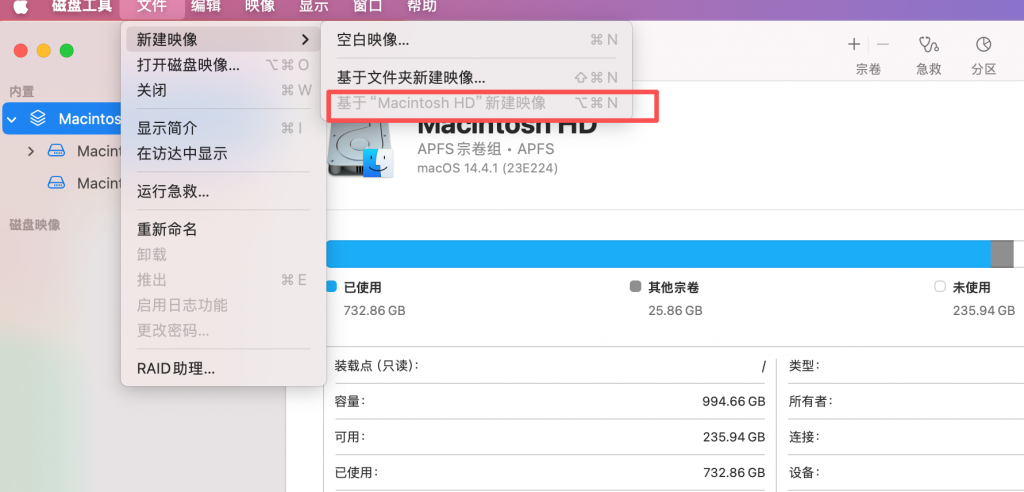
Task: Click the First Aid (急救) stethoscope icon
Action: click(929, 45)
